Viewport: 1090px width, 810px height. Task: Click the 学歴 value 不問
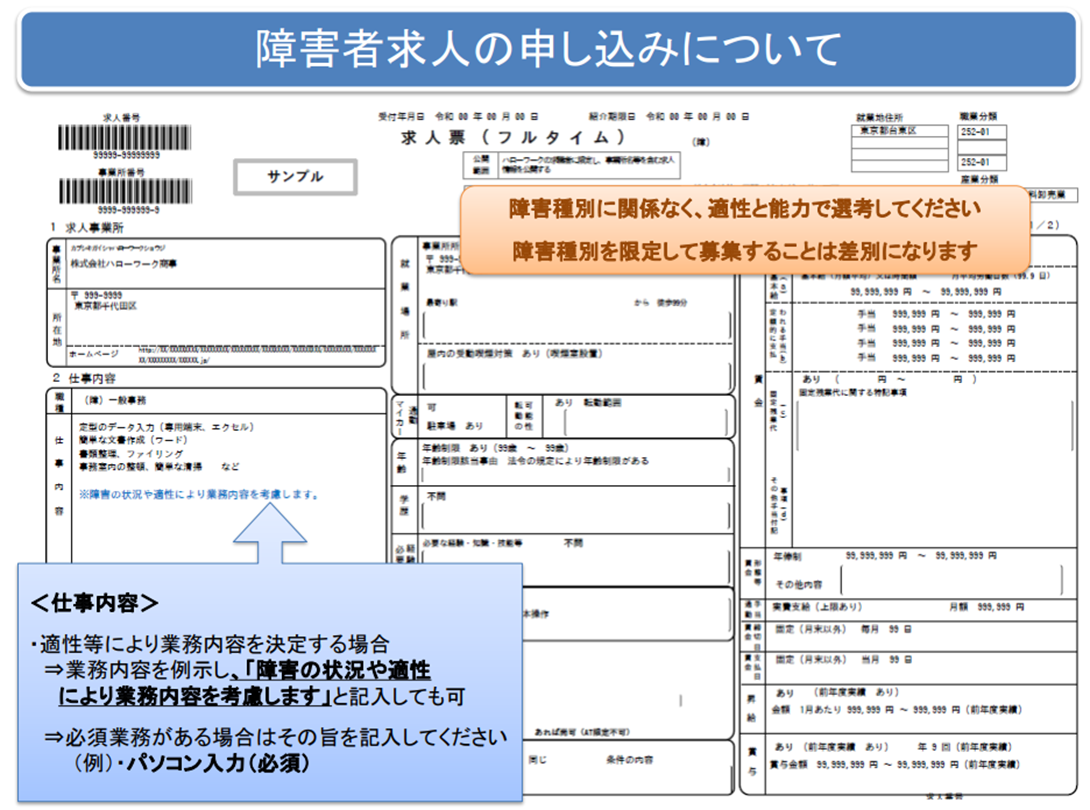tap(437, 496)
